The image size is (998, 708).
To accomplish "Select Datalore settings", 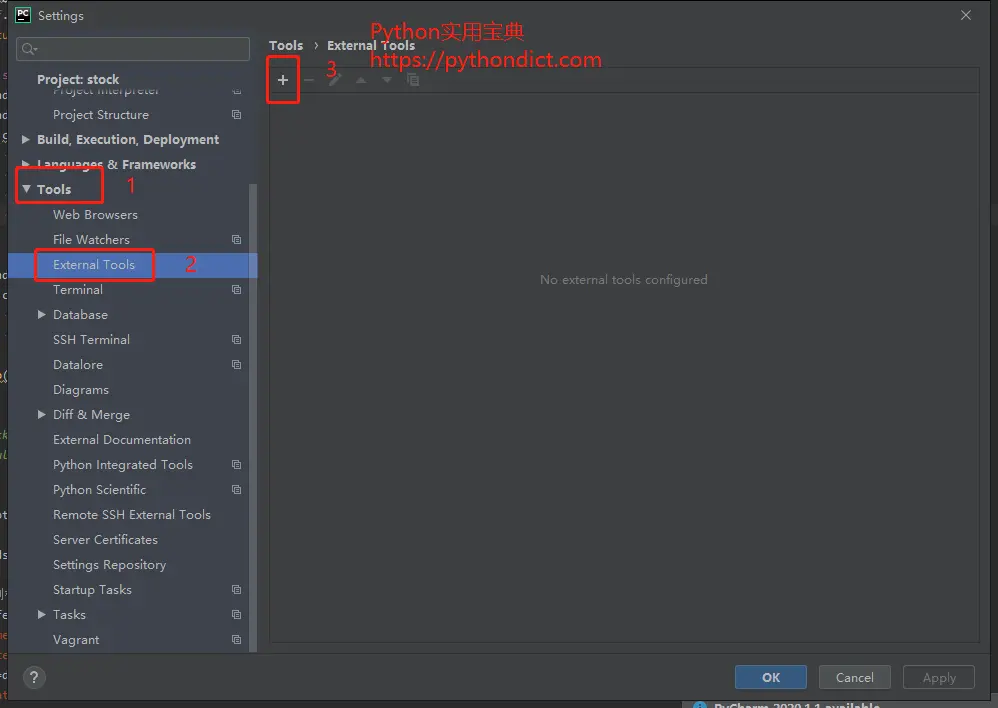I will coord(78,365).
